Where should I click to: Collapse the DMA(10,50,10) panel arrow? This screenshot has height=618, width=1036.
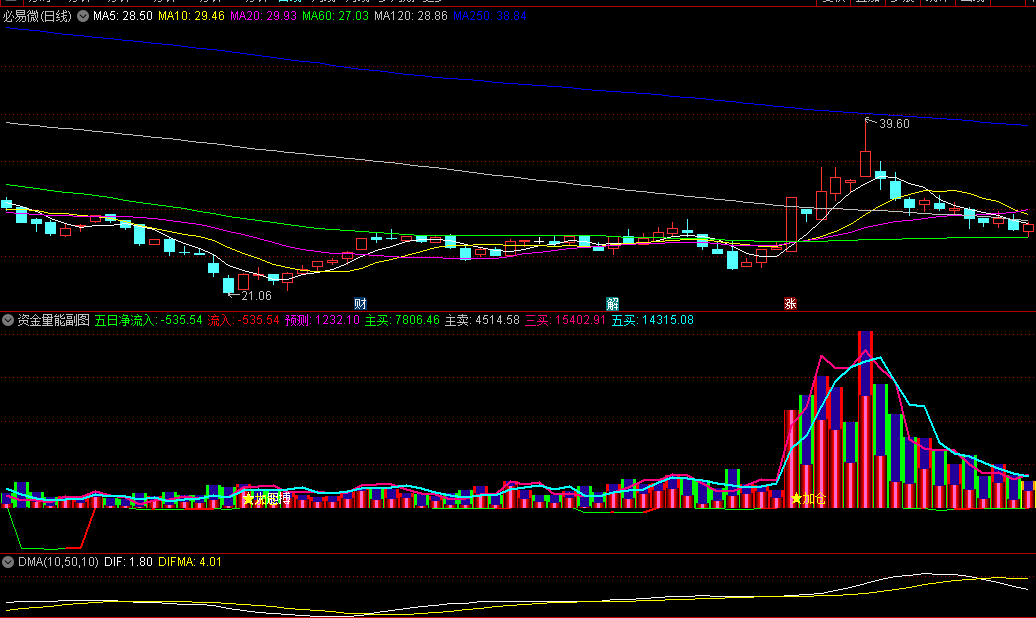click(8, 562)
